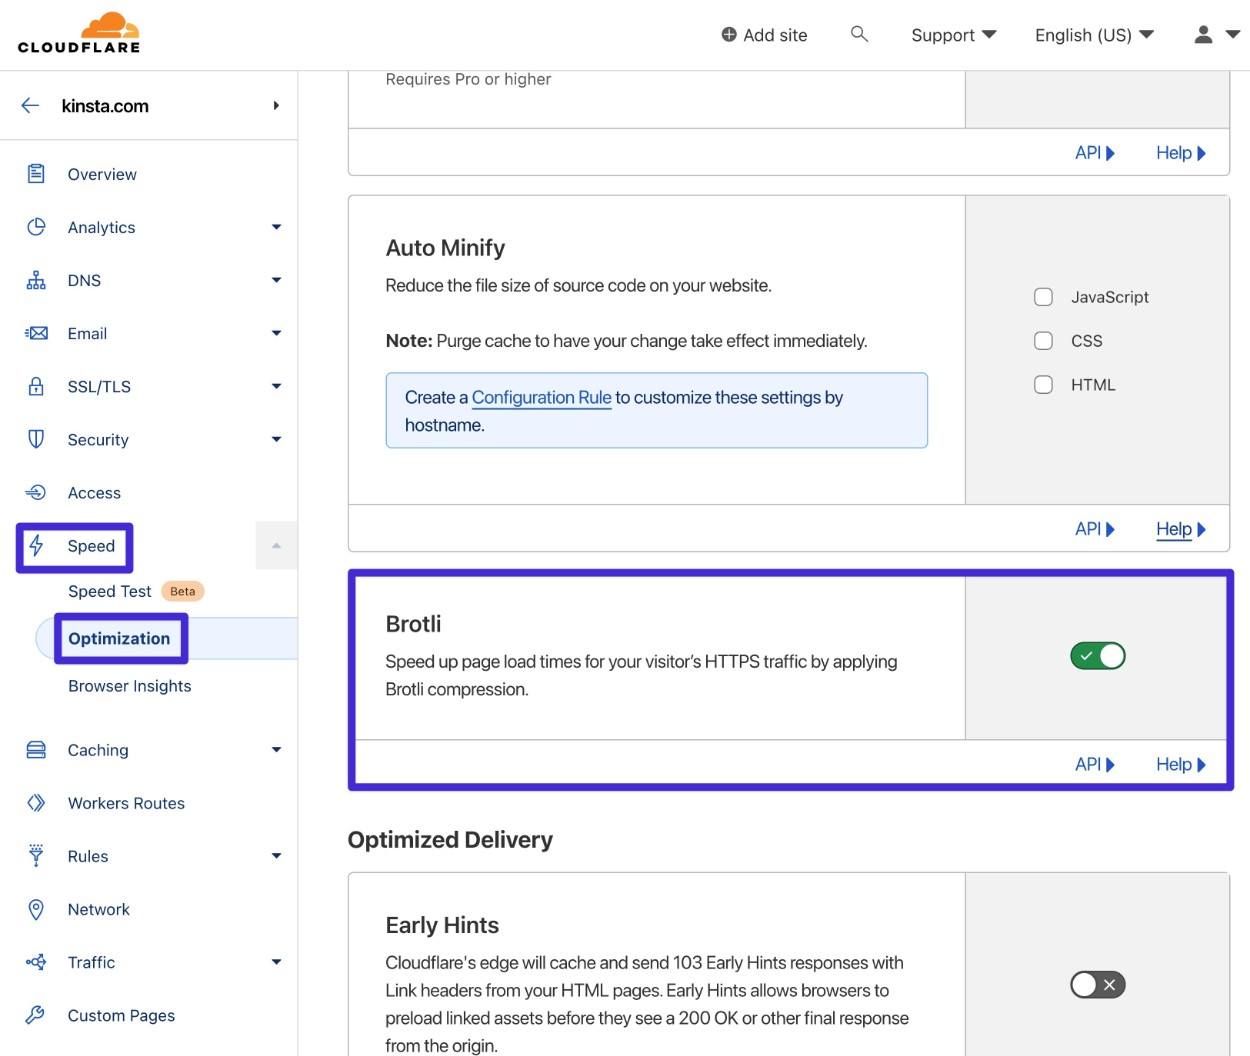Image resolution: width=1250 pixels, height=1056 pixels.
Task: Select the Rules funnel icon
Action: pos(34,853)
